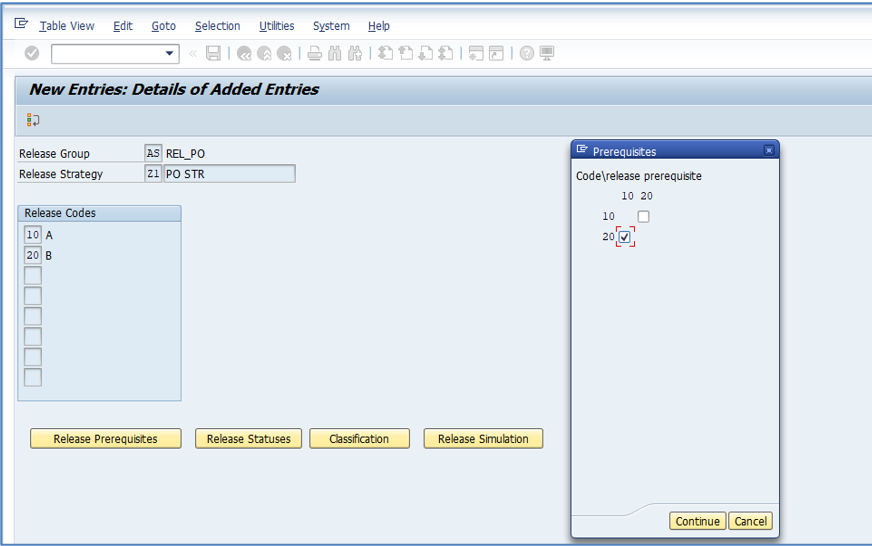The width and height of the screenshot is (872, 546).
Task: Click the Print icon
Action: [315, 53]
